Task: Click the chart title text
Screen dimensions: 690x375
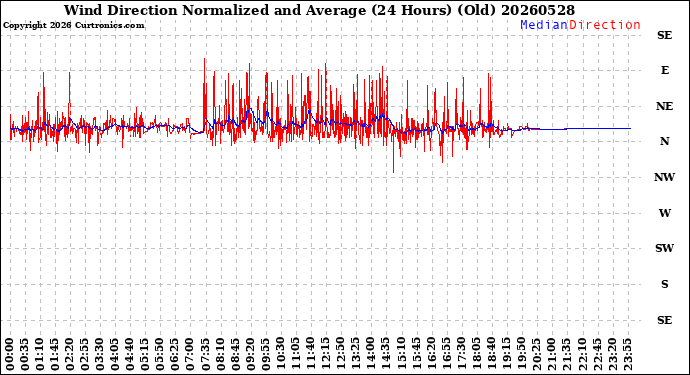Action: point(319,10)
